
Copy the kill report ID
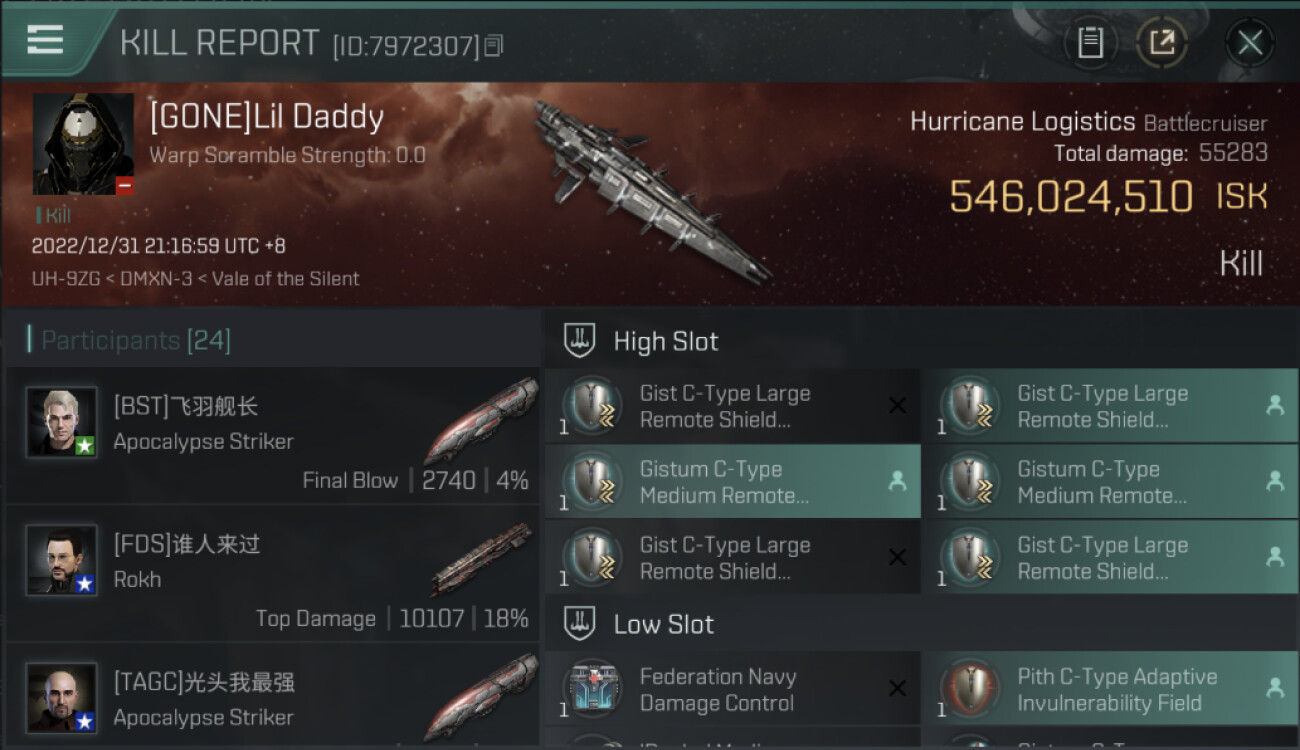494,45
